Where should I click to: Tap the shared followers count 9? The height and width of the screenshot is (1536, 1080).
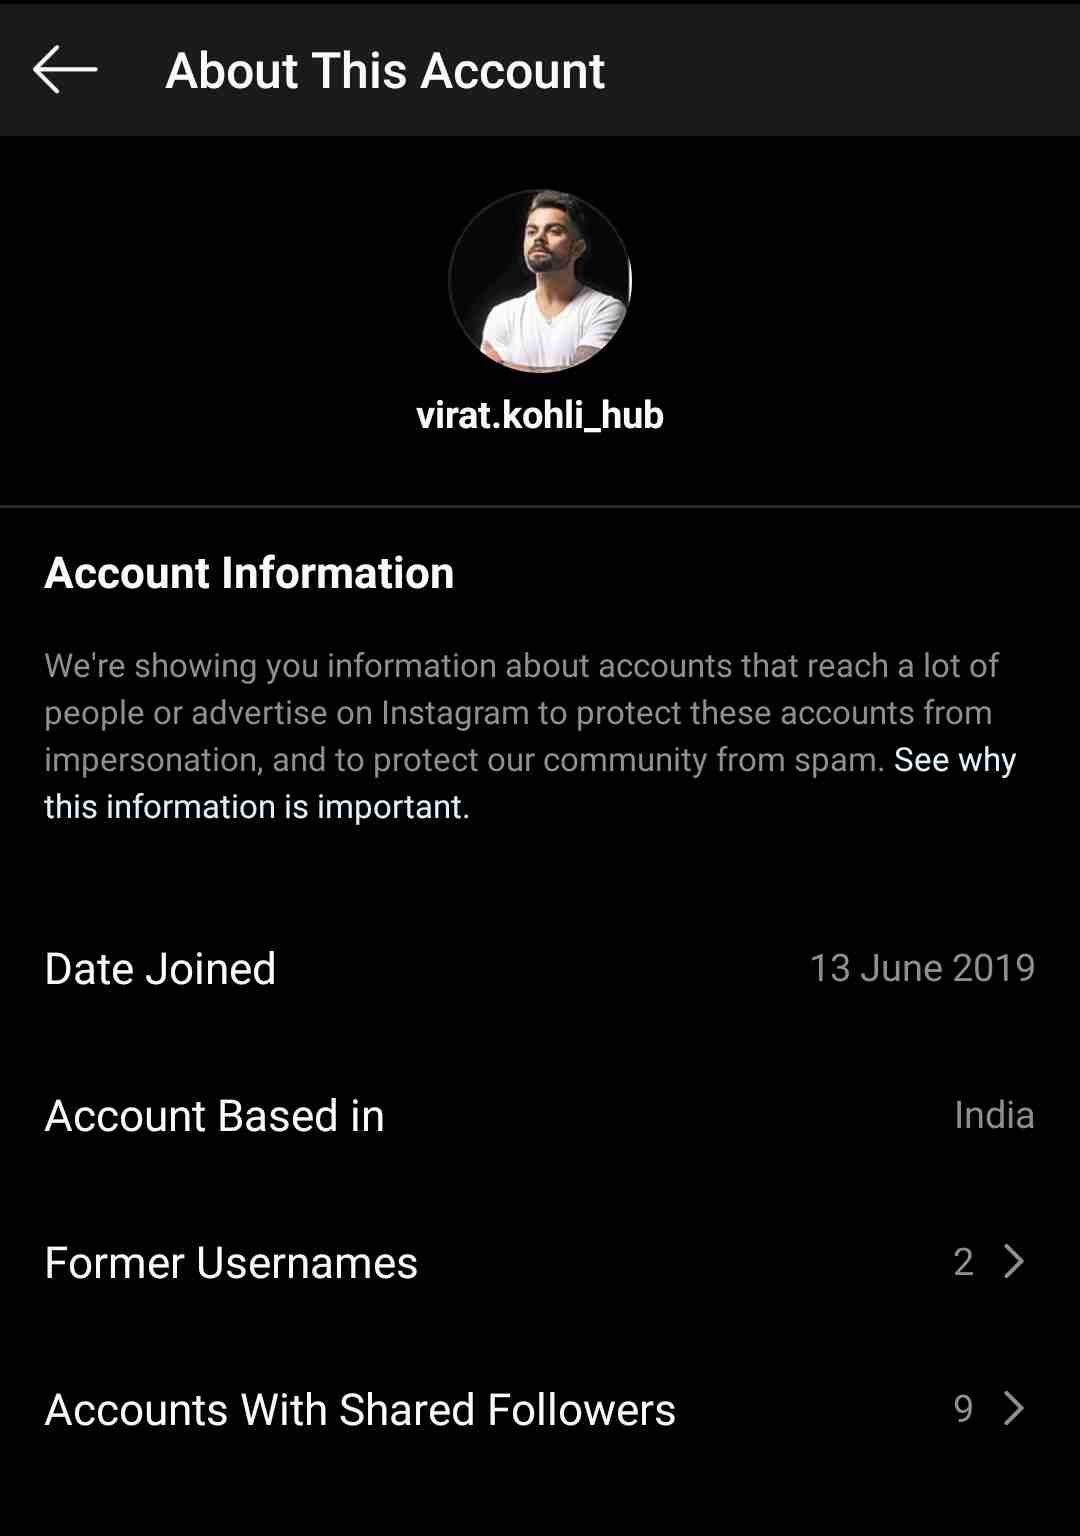963,1409
